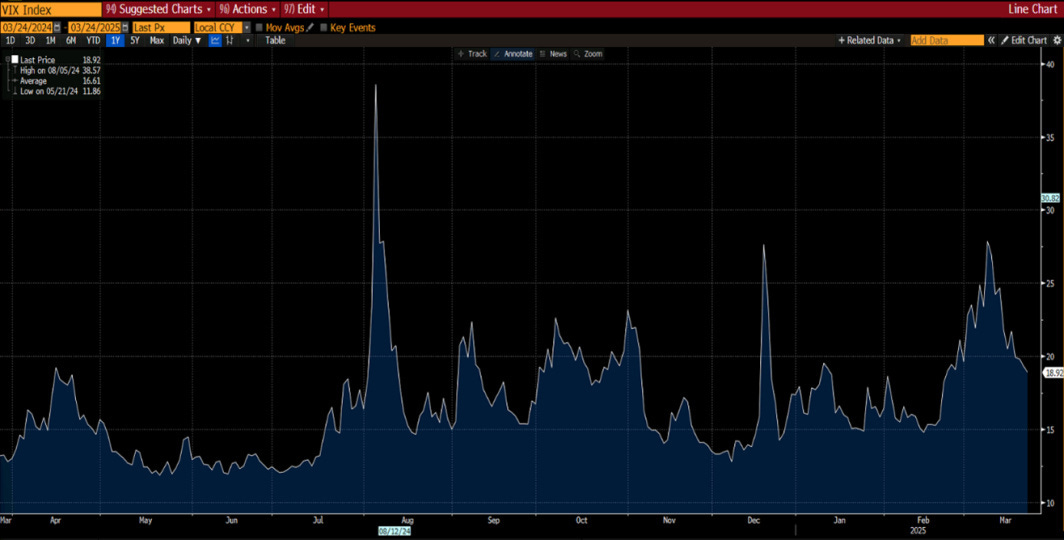
Task: Toggle the Last Price series color box
Action: [15, 60]
